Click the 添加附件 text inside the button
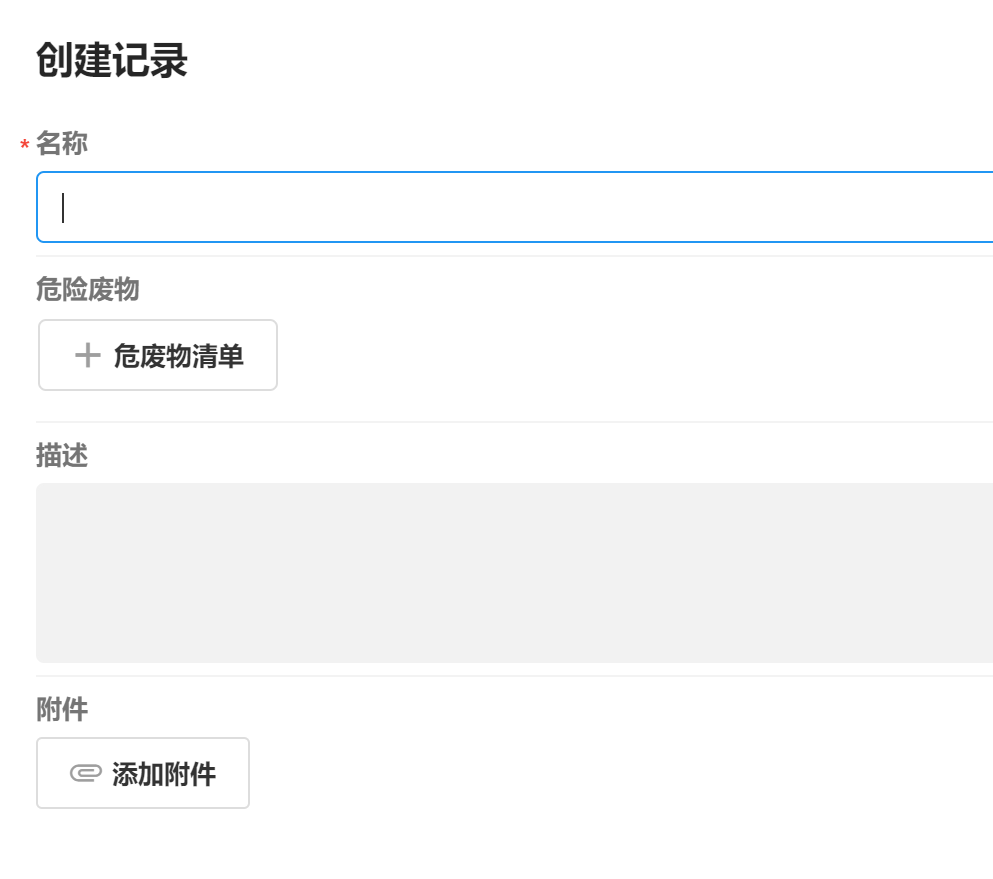 [x=164, y=773]
